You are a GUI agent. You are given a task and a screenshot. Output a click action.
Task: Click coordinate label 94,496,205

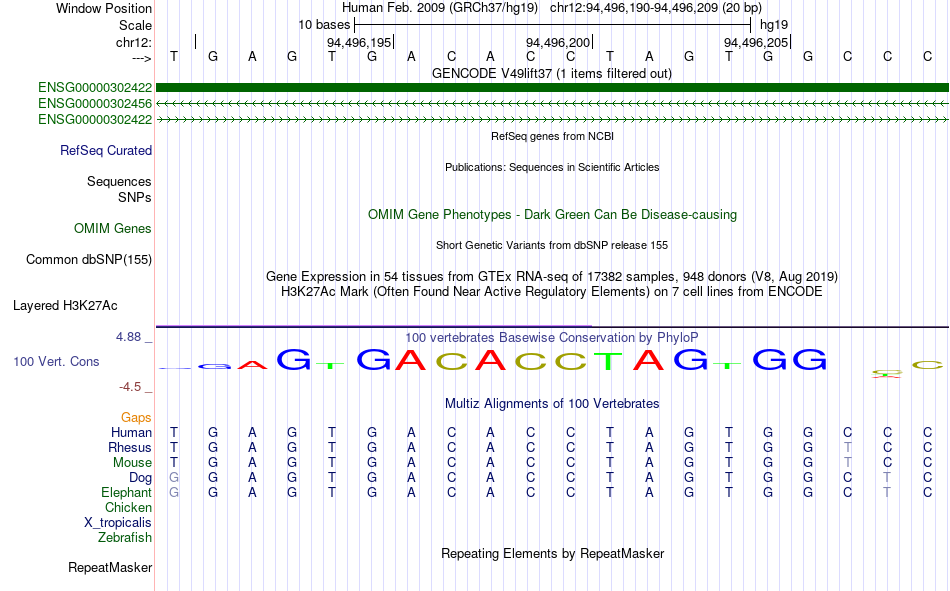pyautogui.click(x=756, y=42)
